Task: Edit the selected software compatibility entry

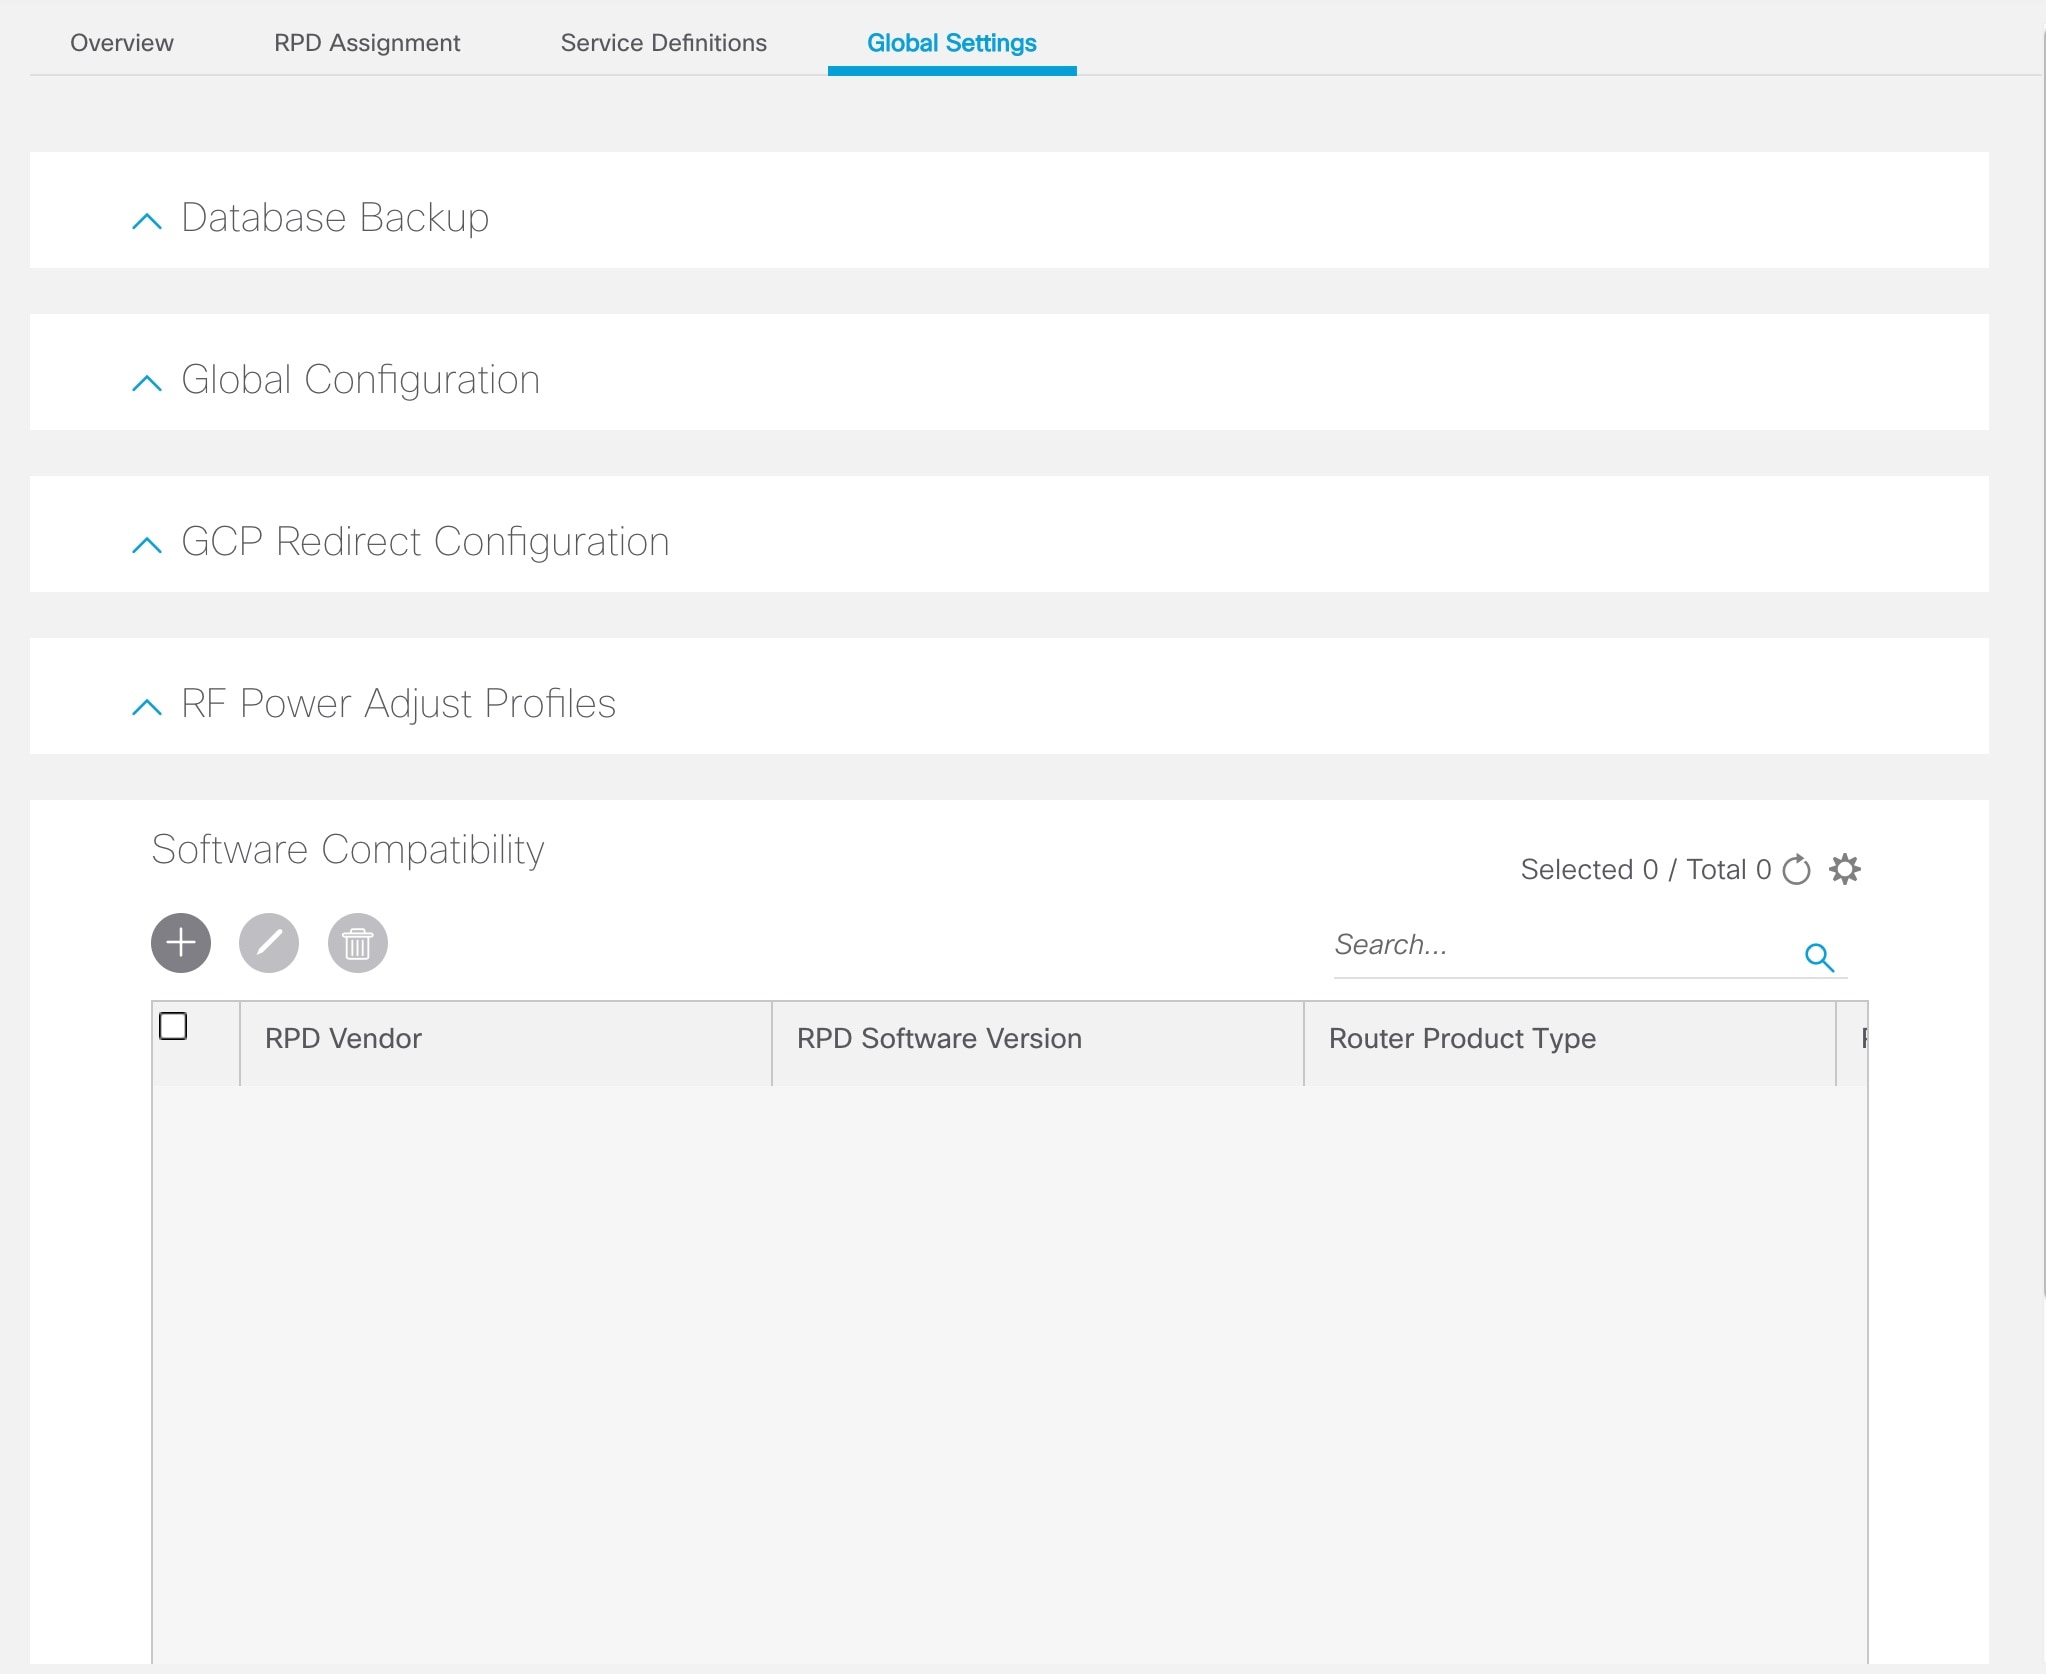Action: click(x=268, y=942)
